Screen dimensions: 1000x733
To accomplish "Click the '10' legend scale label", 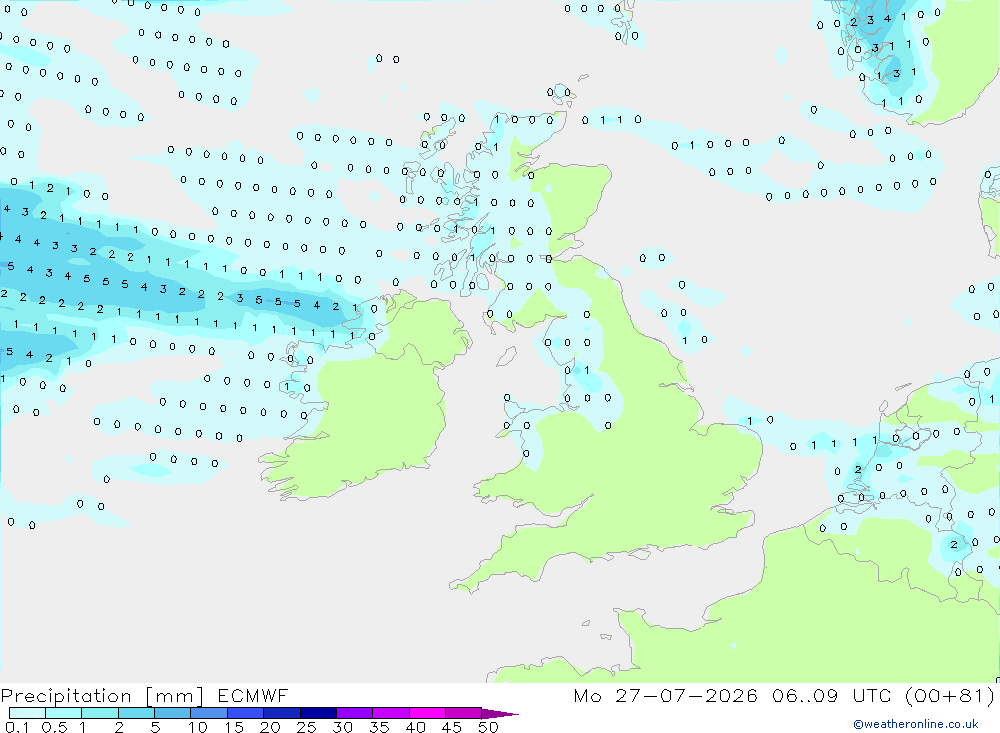I will coord(198,727).
